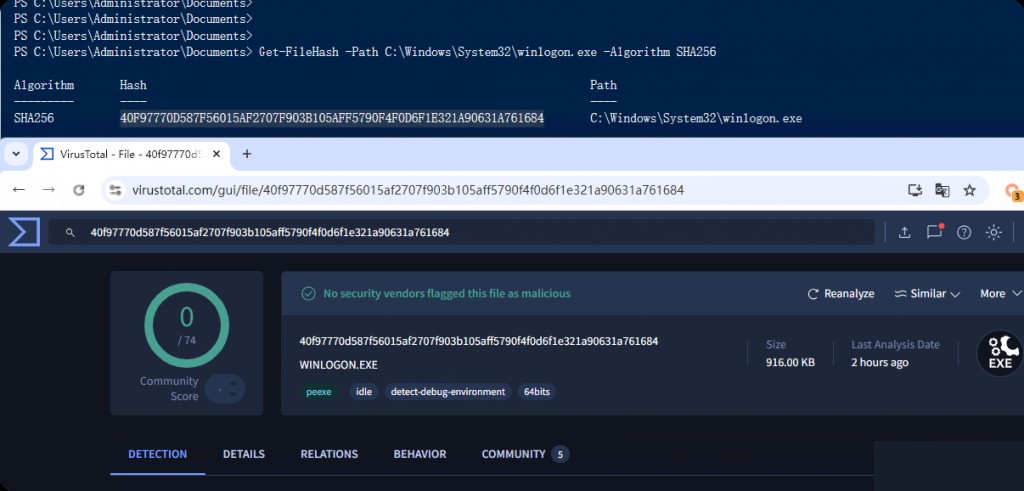The height and width of the screenshot is (491, 1024).
Task: Click the winlogon.exe path in PowerShell output
Action: 696,118
